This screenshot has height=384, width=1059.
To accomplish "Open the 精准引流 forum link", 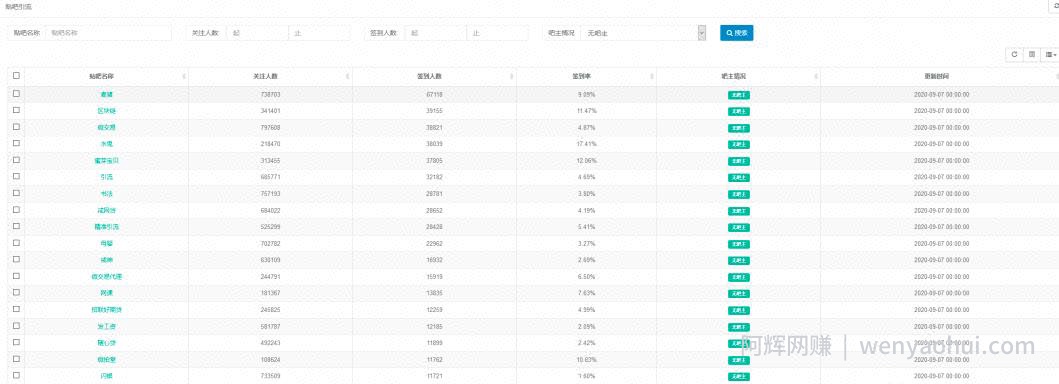I will tap(107, 227).
